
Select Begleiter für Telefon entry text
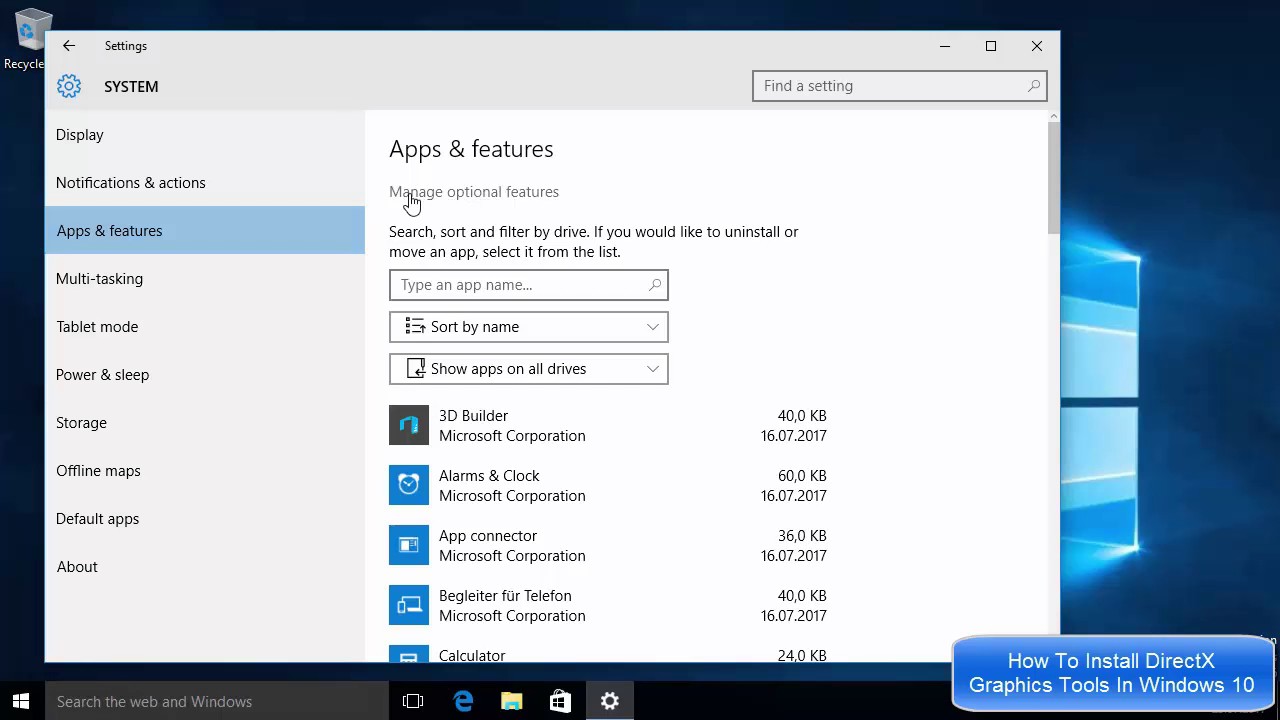(505, 596)
